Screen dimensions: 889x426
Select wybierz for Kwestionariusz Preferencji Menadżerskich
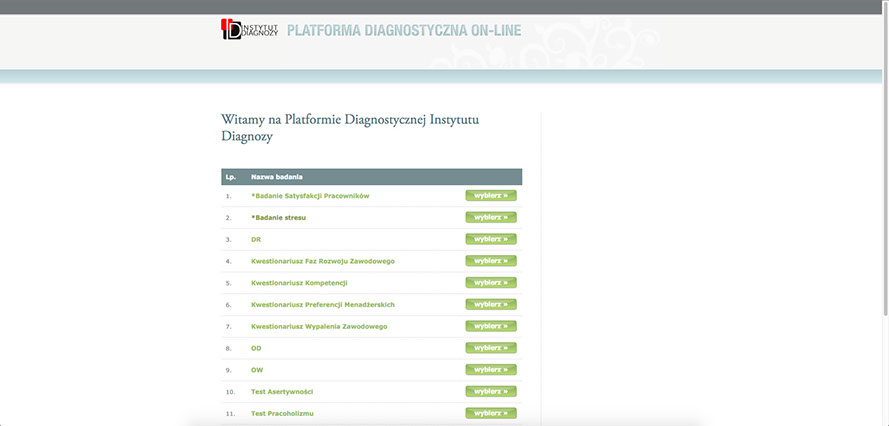click(490, 304)
